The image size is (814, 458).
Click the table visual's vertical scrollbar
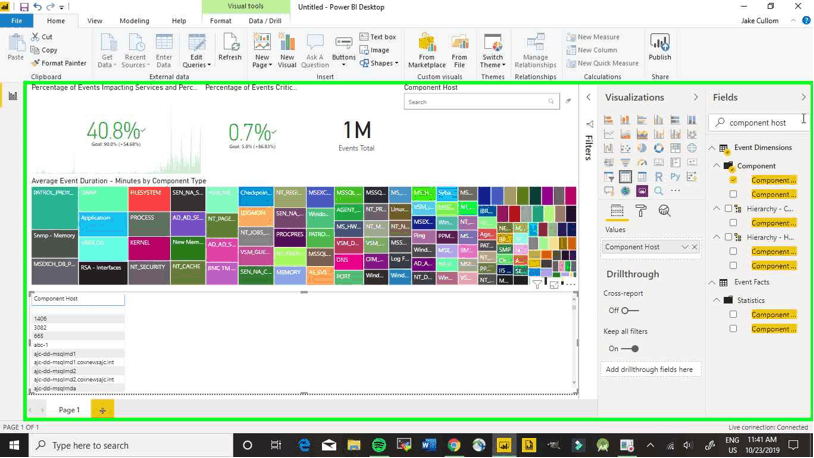[x=574, y=343]
